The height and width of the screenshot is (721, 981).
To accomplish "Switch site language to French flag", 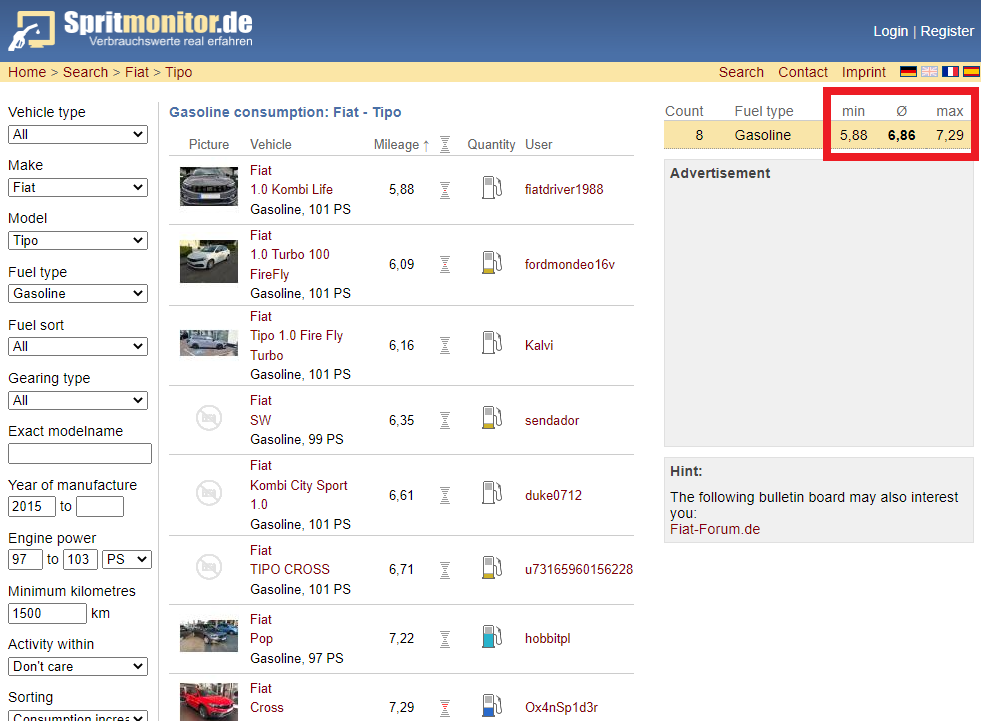I will click(x=950, y=71).
